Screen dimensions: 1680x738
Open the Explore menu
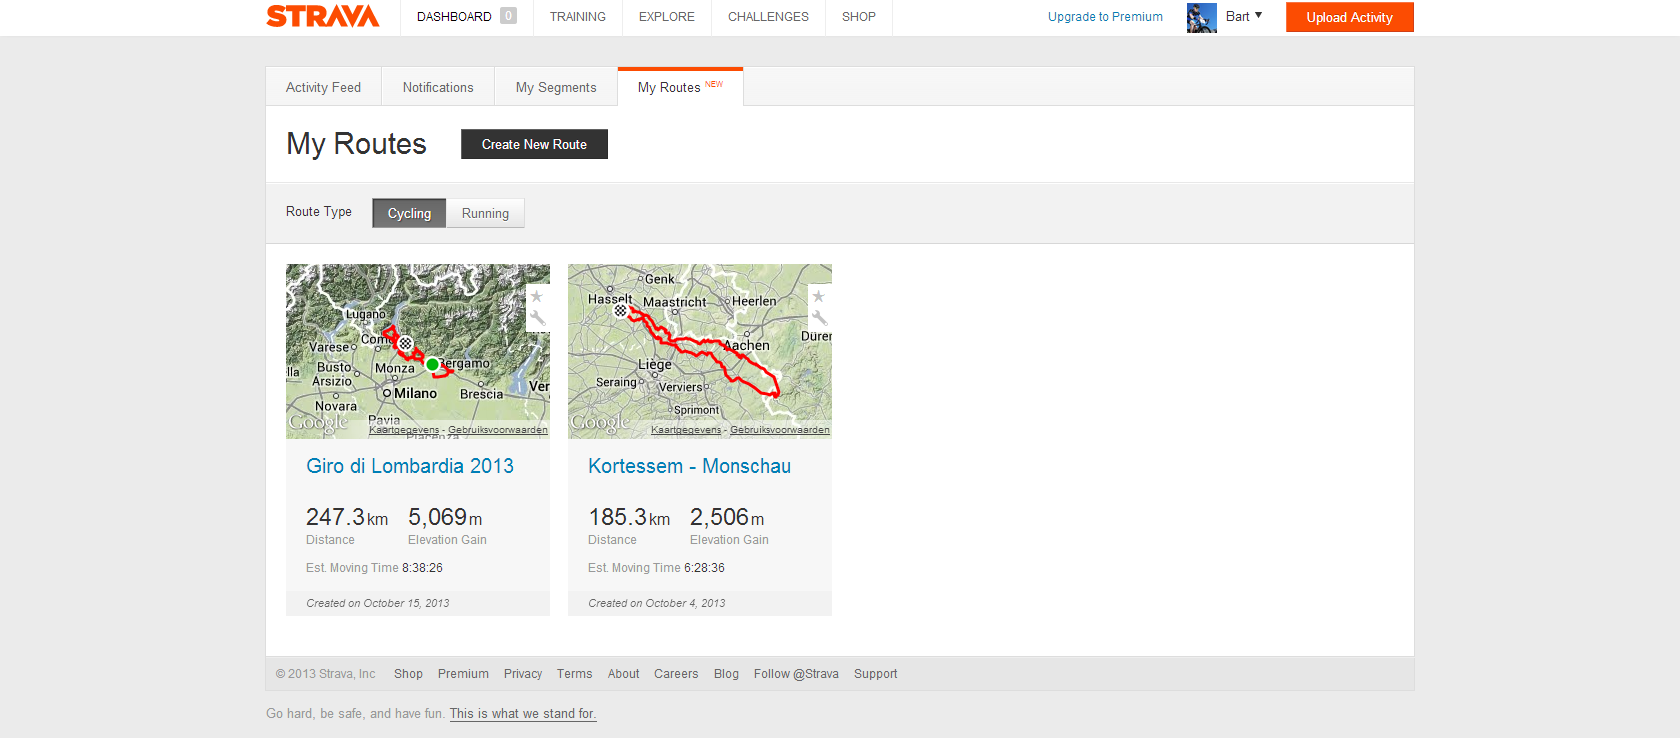(666, 17)
